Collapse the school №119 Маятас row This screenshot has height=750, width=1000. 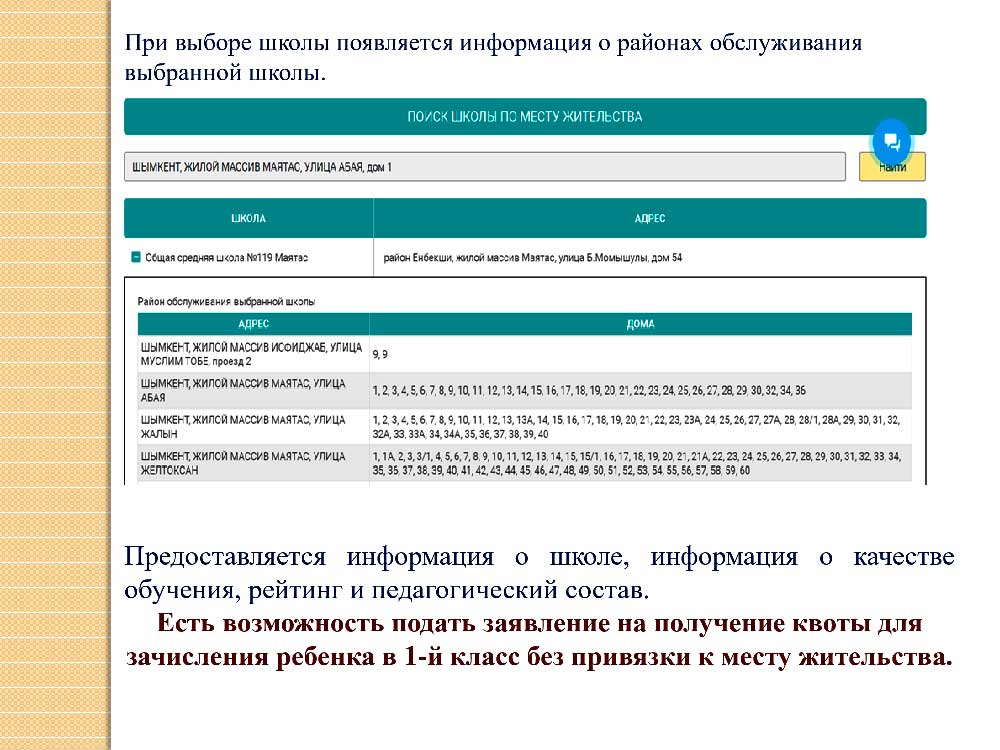(x=135, y=257)
